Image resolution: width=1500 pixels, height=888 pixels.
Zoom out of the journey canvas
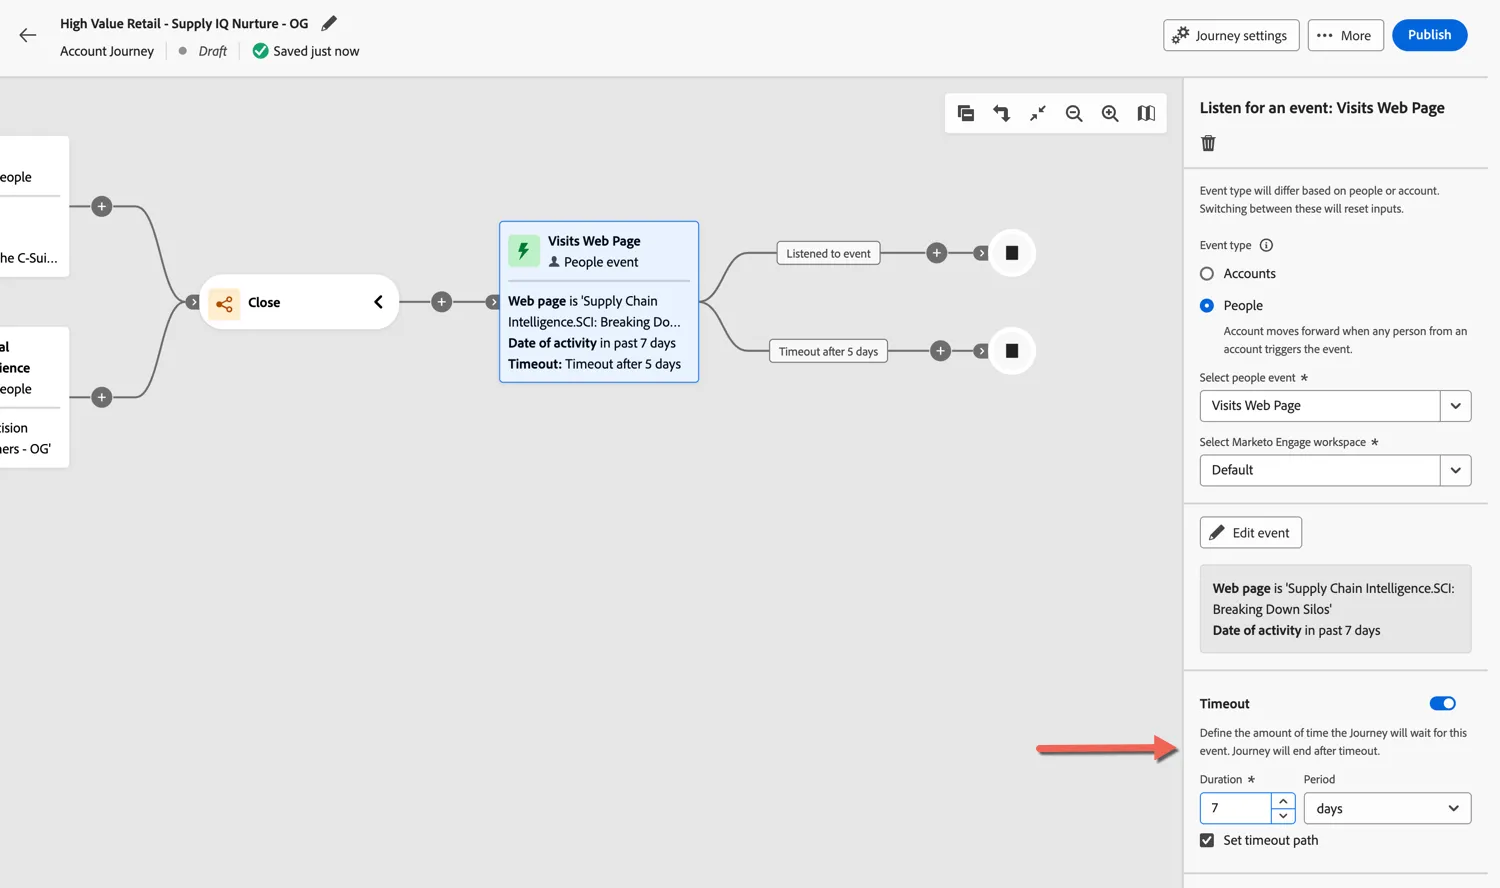1074,113
